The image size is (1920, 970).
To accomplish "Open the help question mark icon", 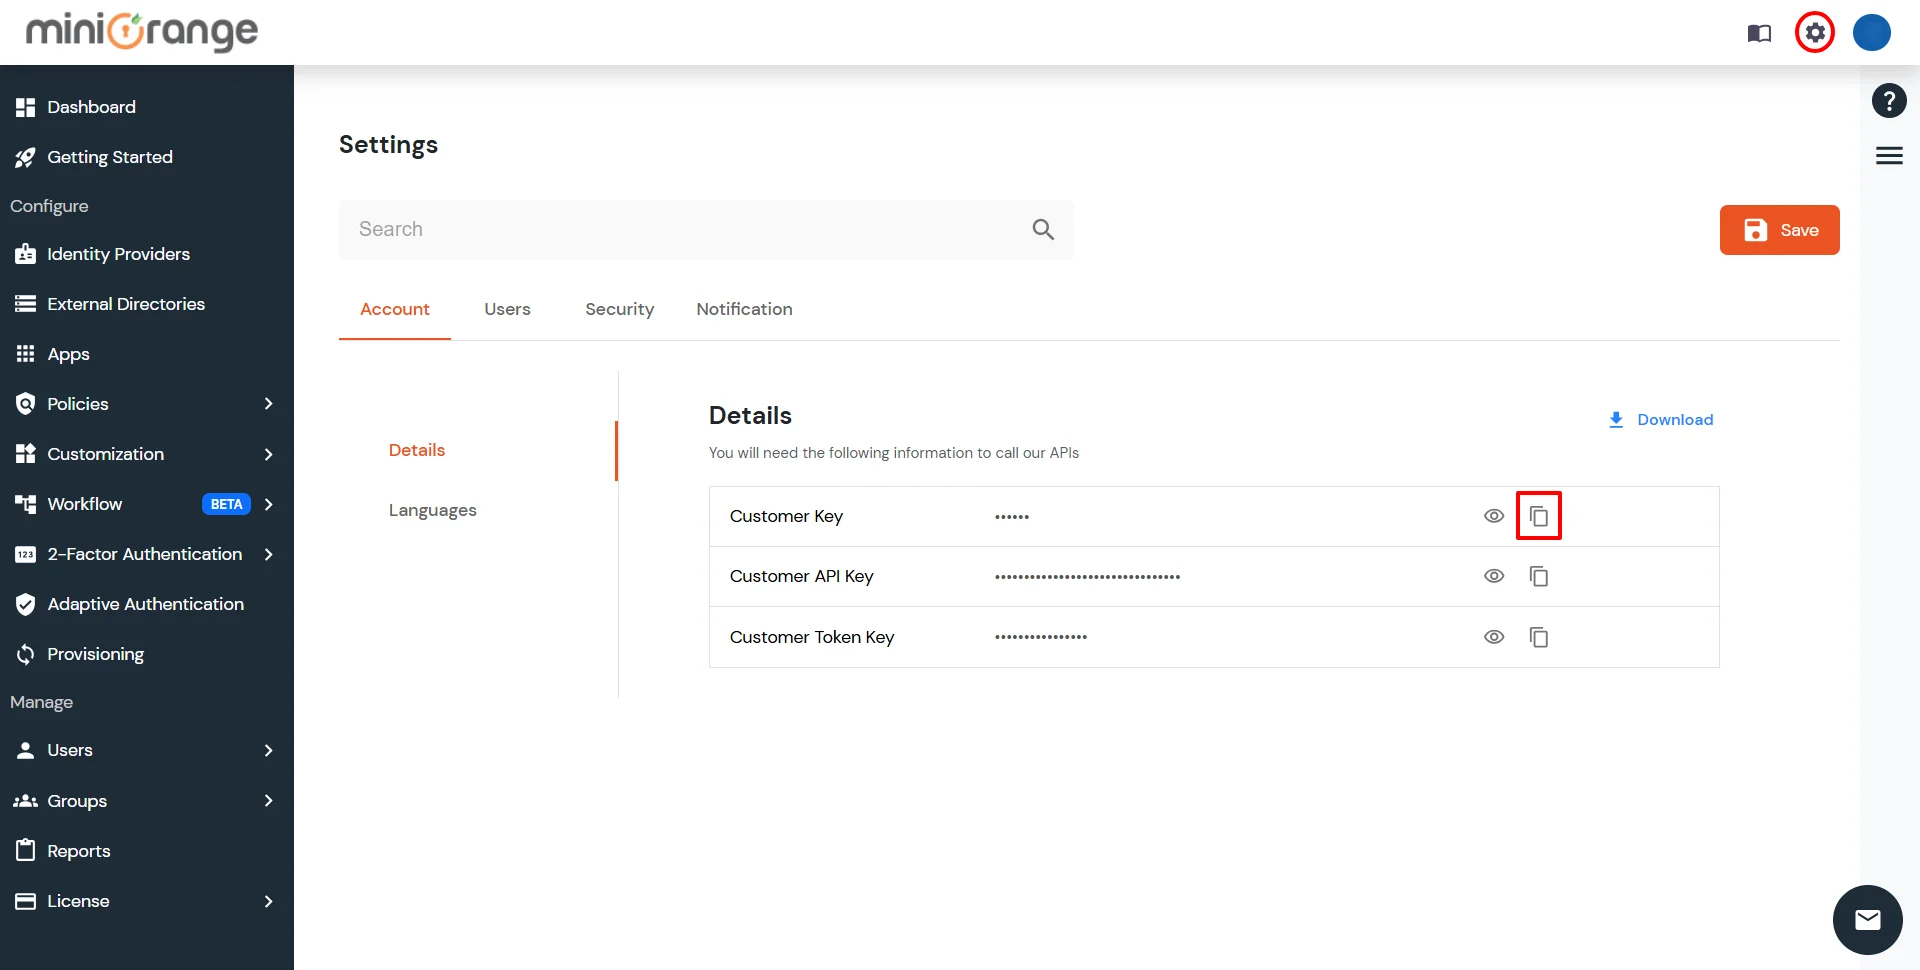I will click(1888, 100).
